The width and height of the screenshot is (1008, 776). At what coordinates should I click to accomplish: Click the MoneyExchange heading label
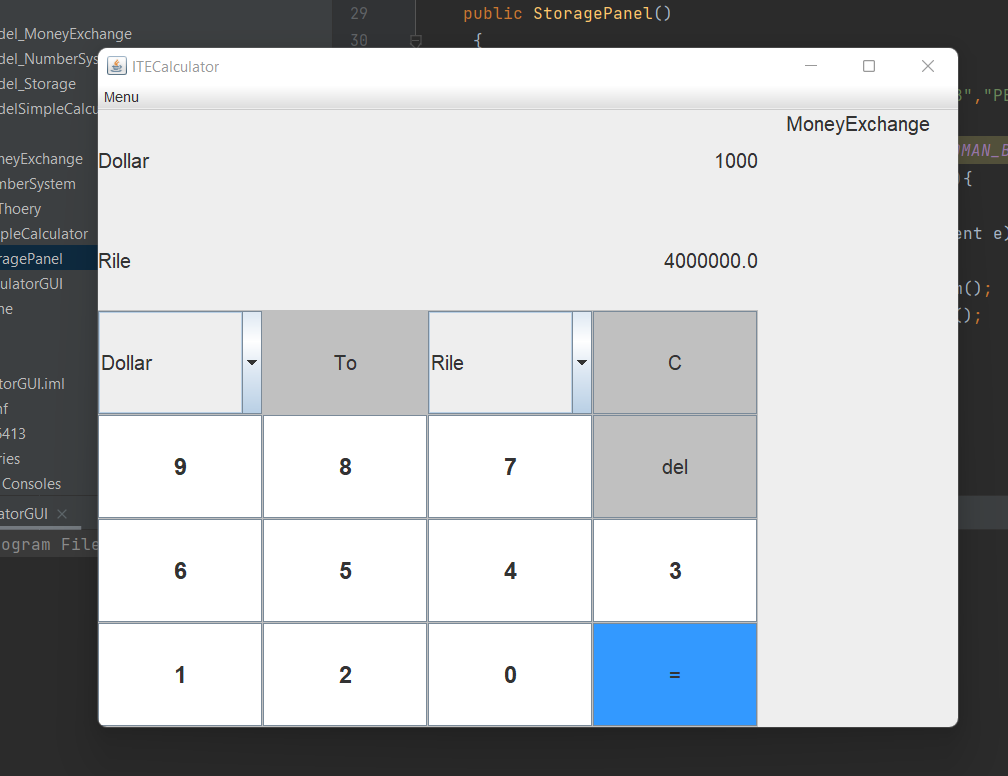858,124
